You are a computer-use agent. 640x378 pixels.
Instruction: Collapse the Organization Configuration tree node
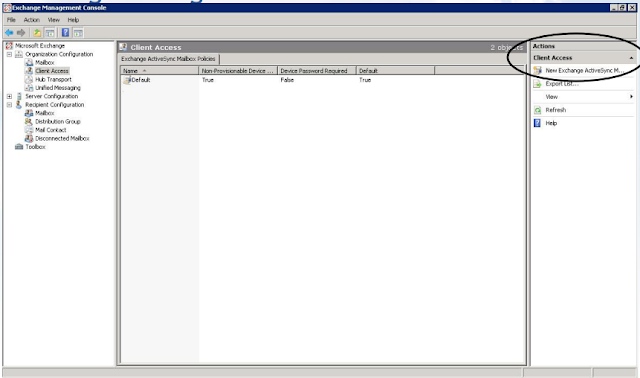pyautogui.click(x=9, y=54)
